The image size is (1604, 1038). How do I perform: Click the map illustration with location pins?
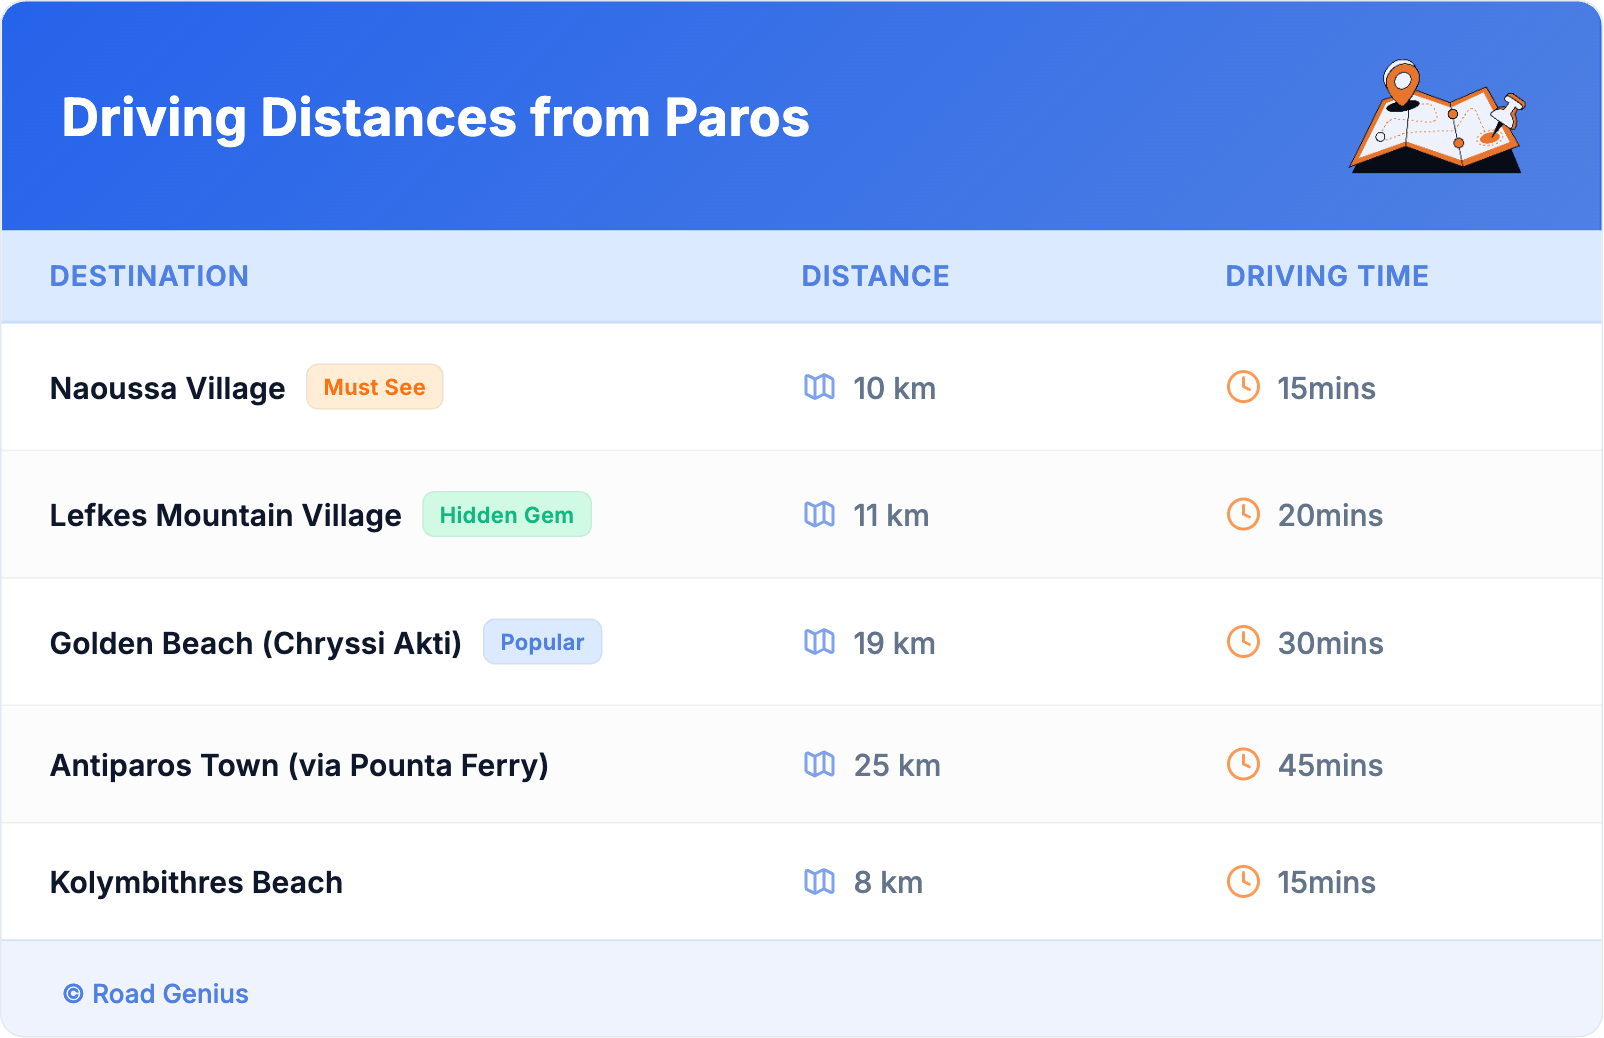click(x=1437, y=117)
